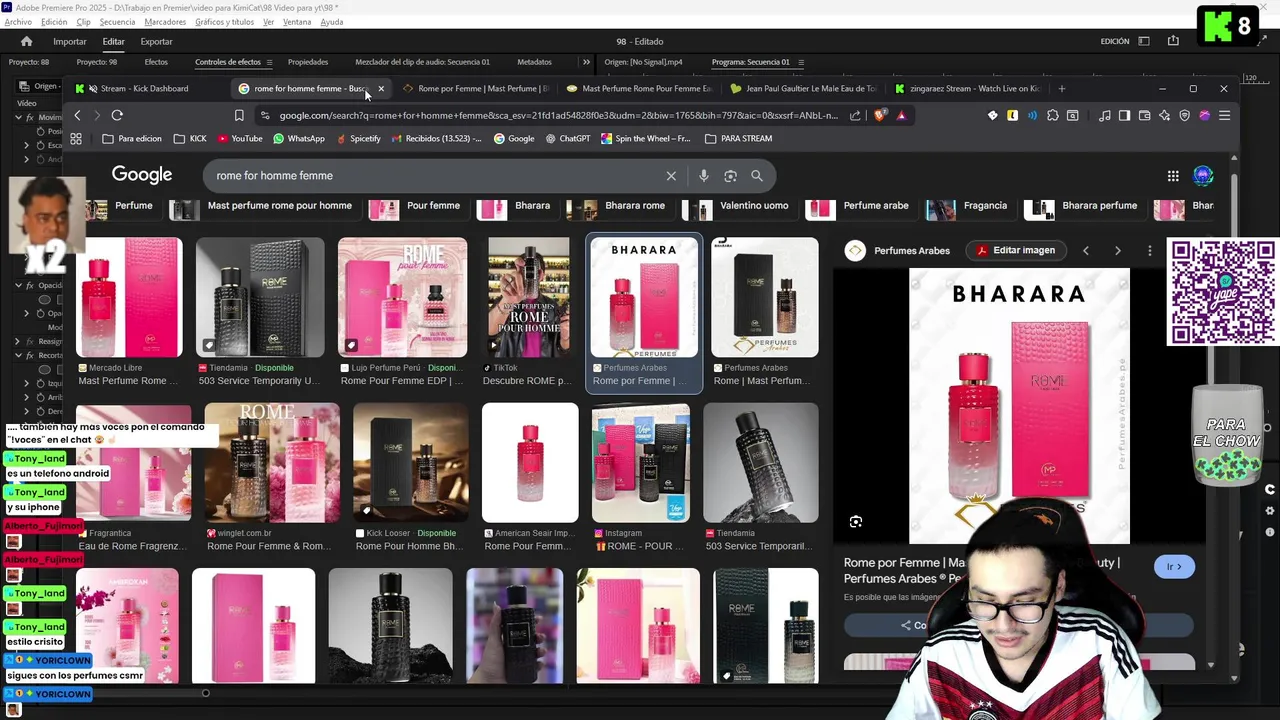The image size is (1280, 720).
Task: Reload the page in the browser
Action: [x=117, y=115]
